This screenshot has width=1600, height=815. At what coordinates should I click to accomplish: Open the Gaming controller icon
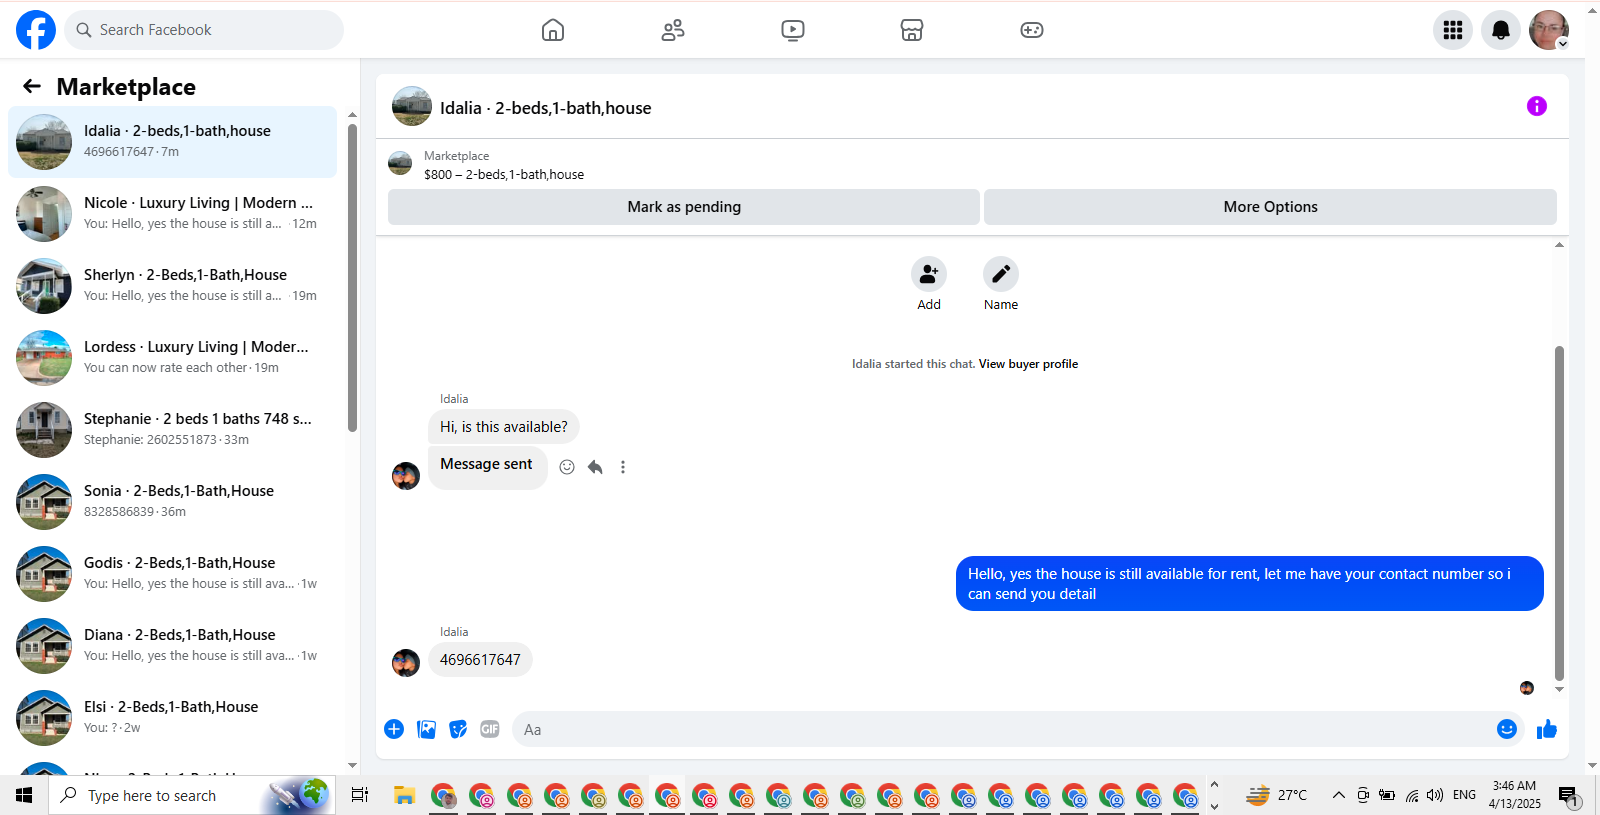[1032, 30]
